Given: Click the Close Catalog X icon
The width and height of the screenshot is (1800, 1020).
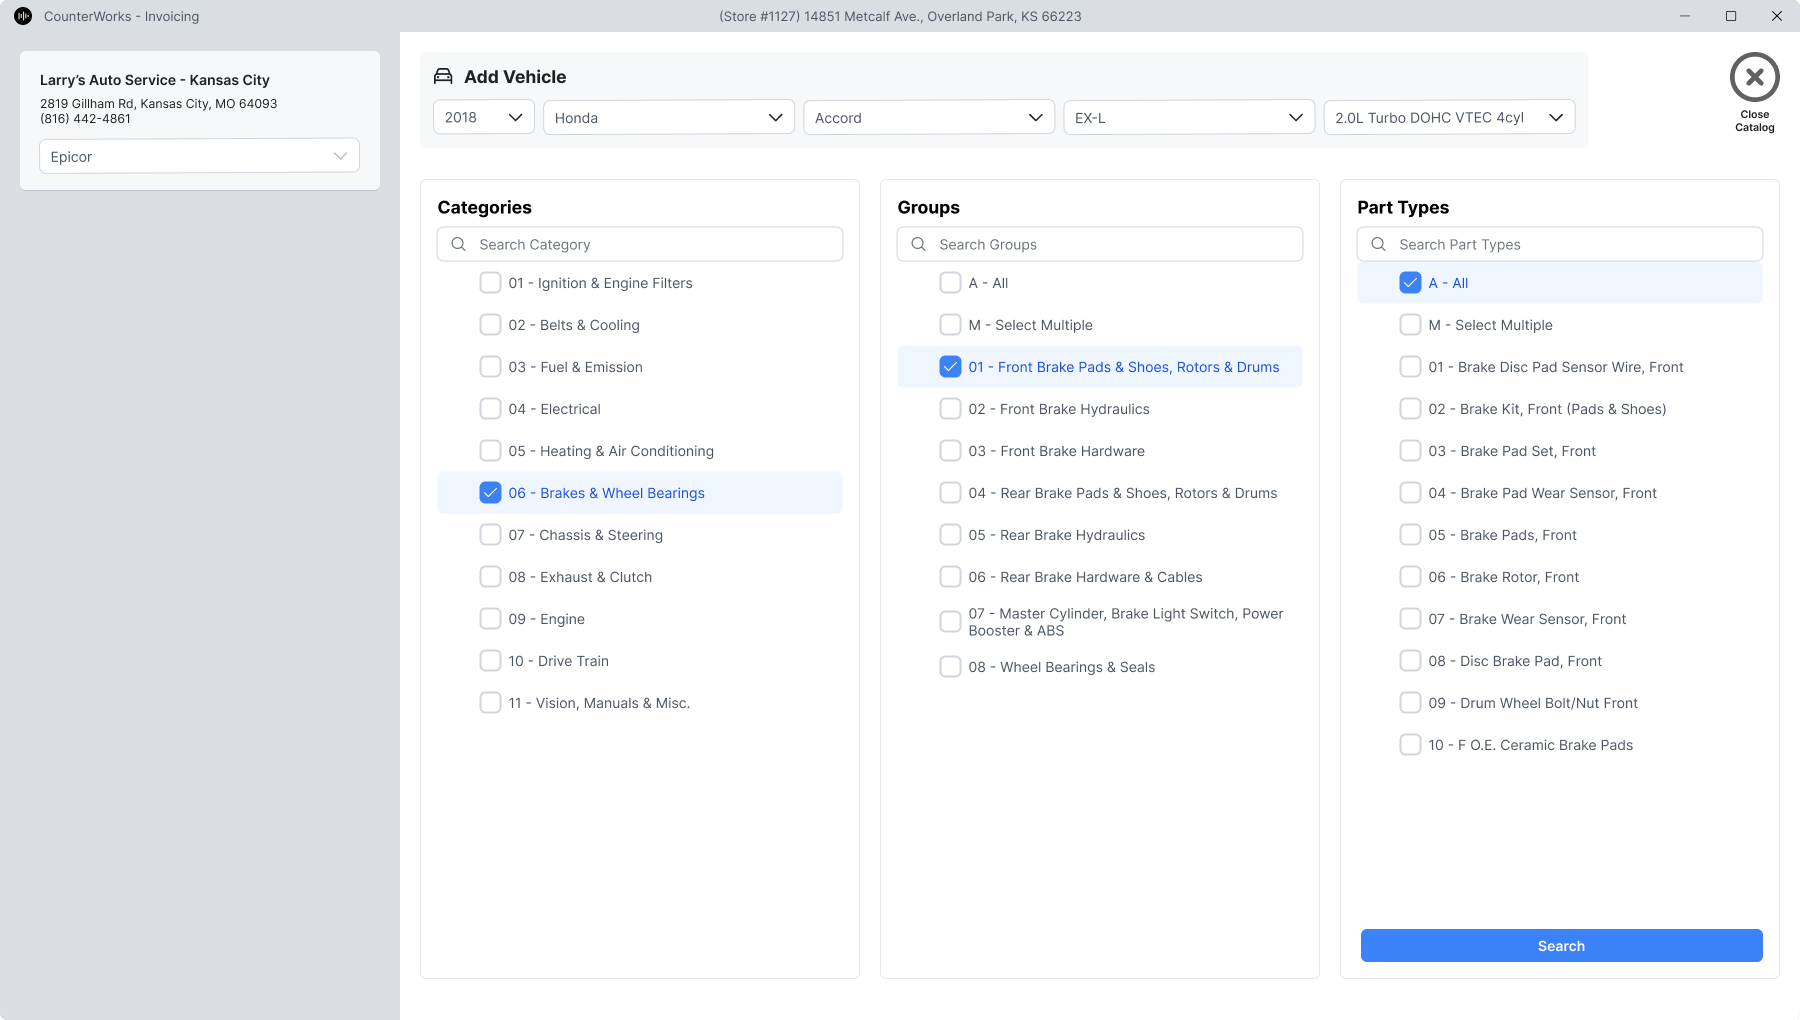Looking at the screenshot, I should click(1754, 77).
